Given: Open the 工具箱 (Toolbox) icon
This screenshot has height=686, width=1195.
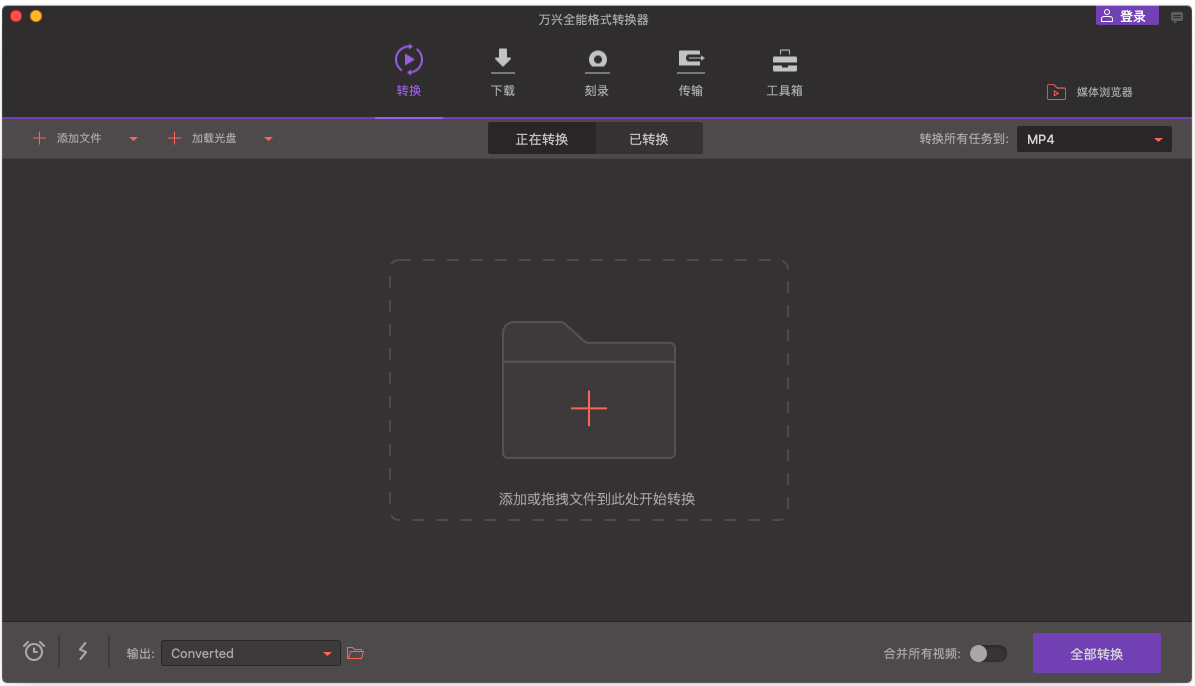Looking at the screenshot, I should pos(784,61).
